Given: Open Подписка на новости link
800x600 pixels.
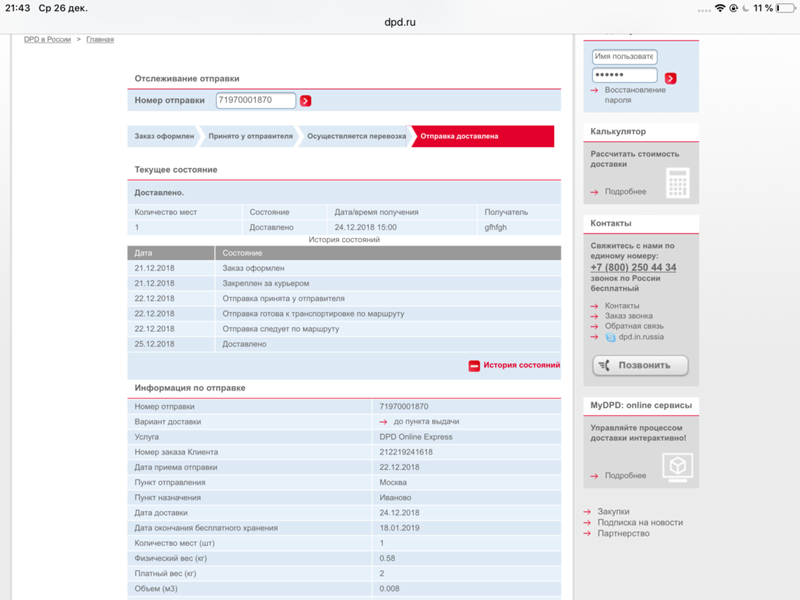Looking at the screenshot, I should click(640, 522).
